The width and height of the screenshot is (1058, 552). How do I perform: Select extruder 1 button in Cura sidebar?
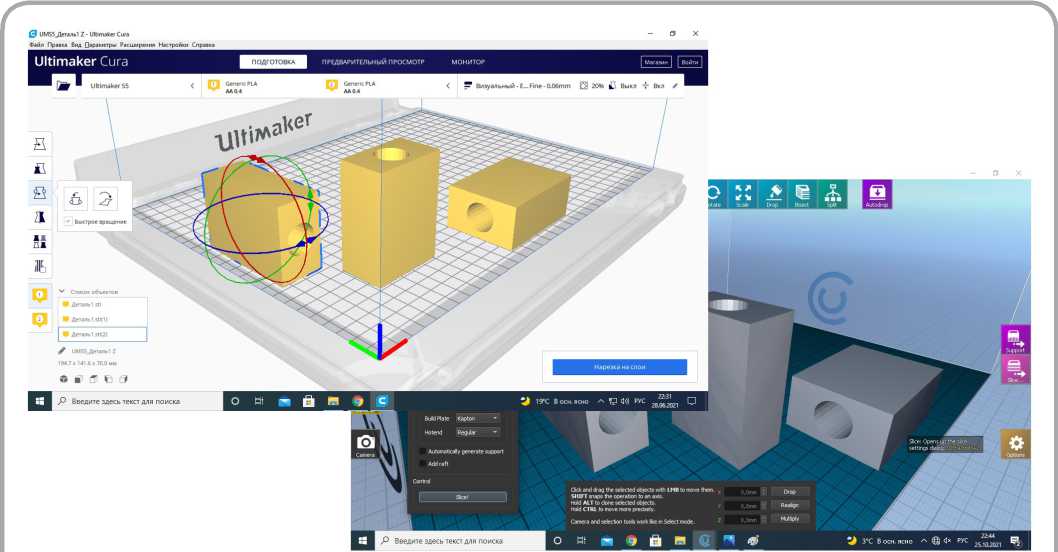click(40, 295)
